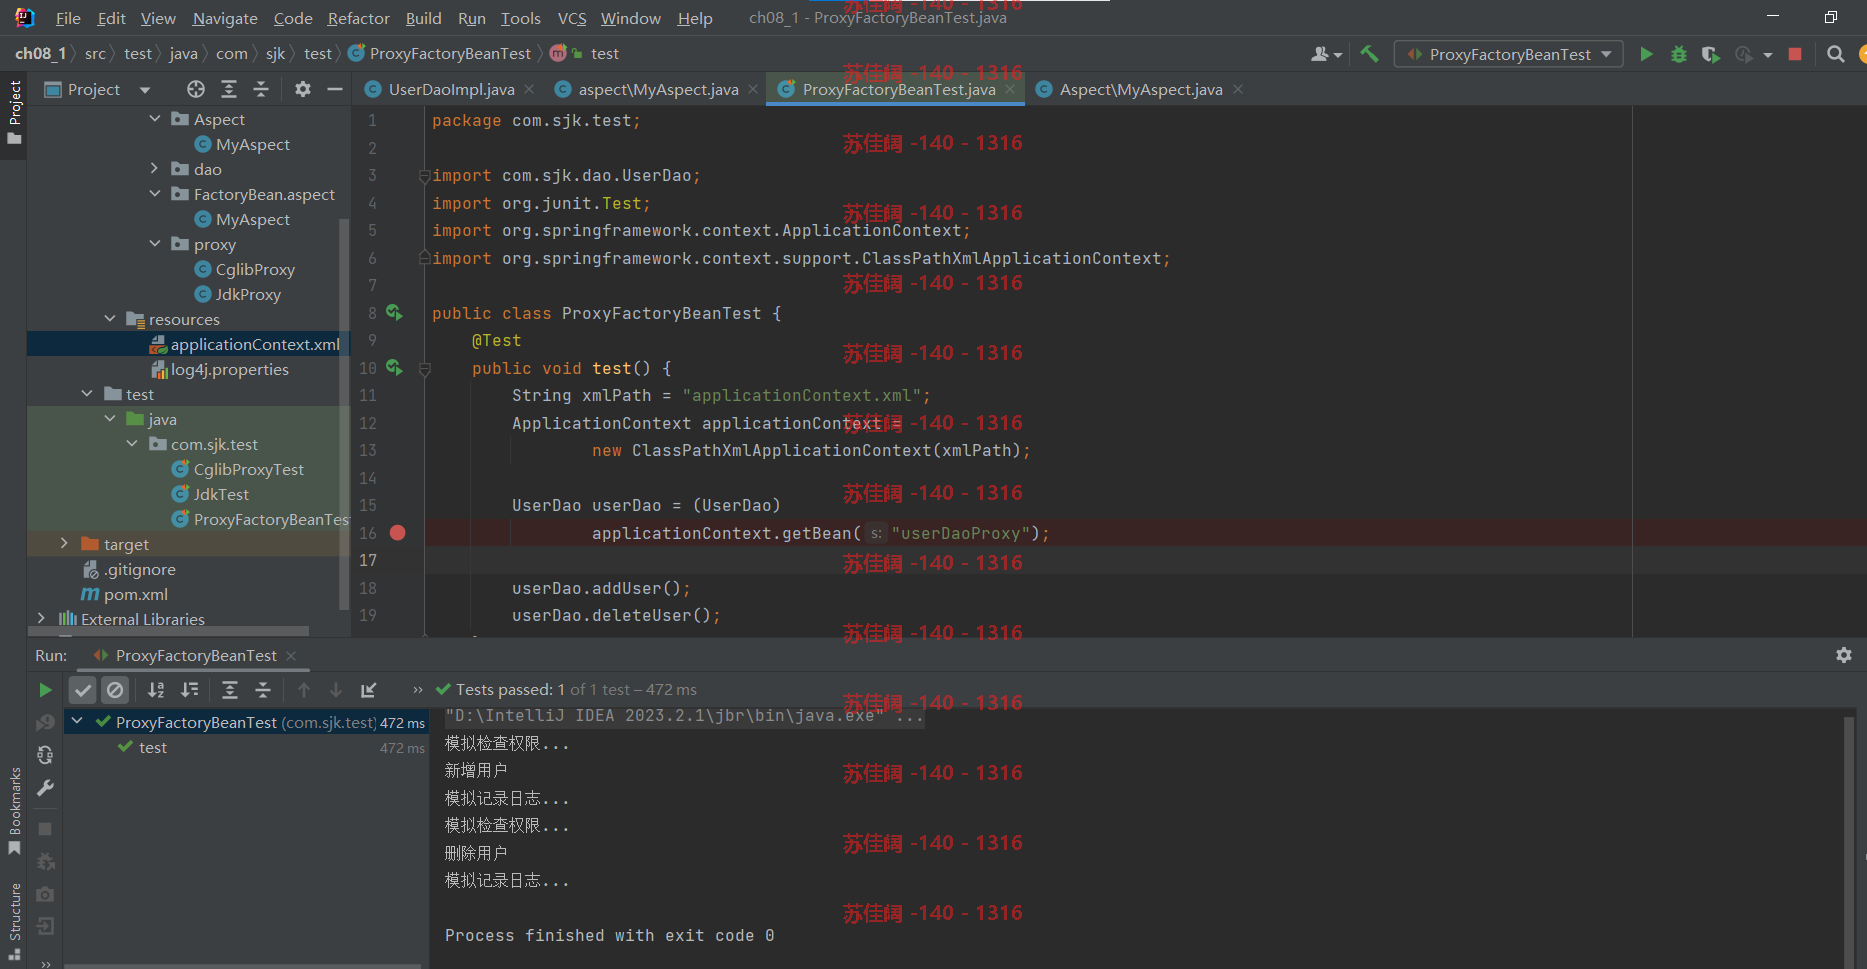Toggle the Project tool window stripe button
Image resolution: width=1867 pixels, height=969 pixels.
tap(14, 111)
